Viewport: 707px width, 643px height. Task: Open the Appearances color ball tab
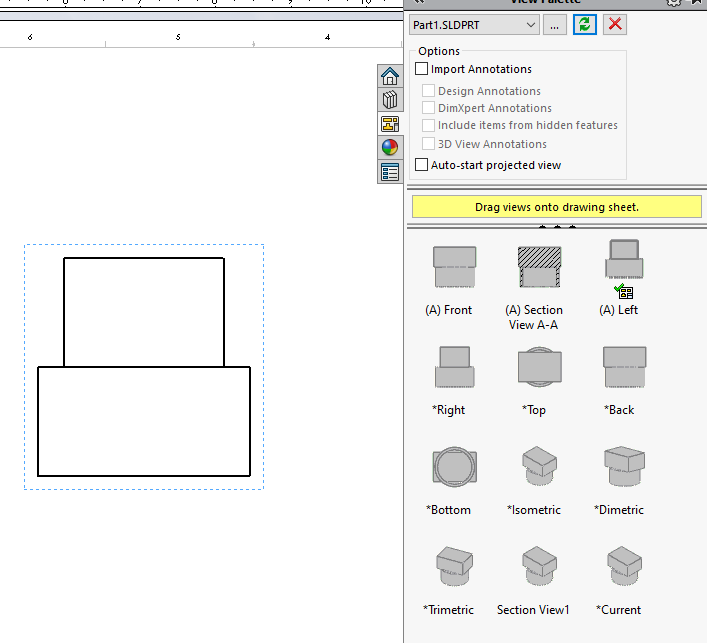tap(390, 148)
